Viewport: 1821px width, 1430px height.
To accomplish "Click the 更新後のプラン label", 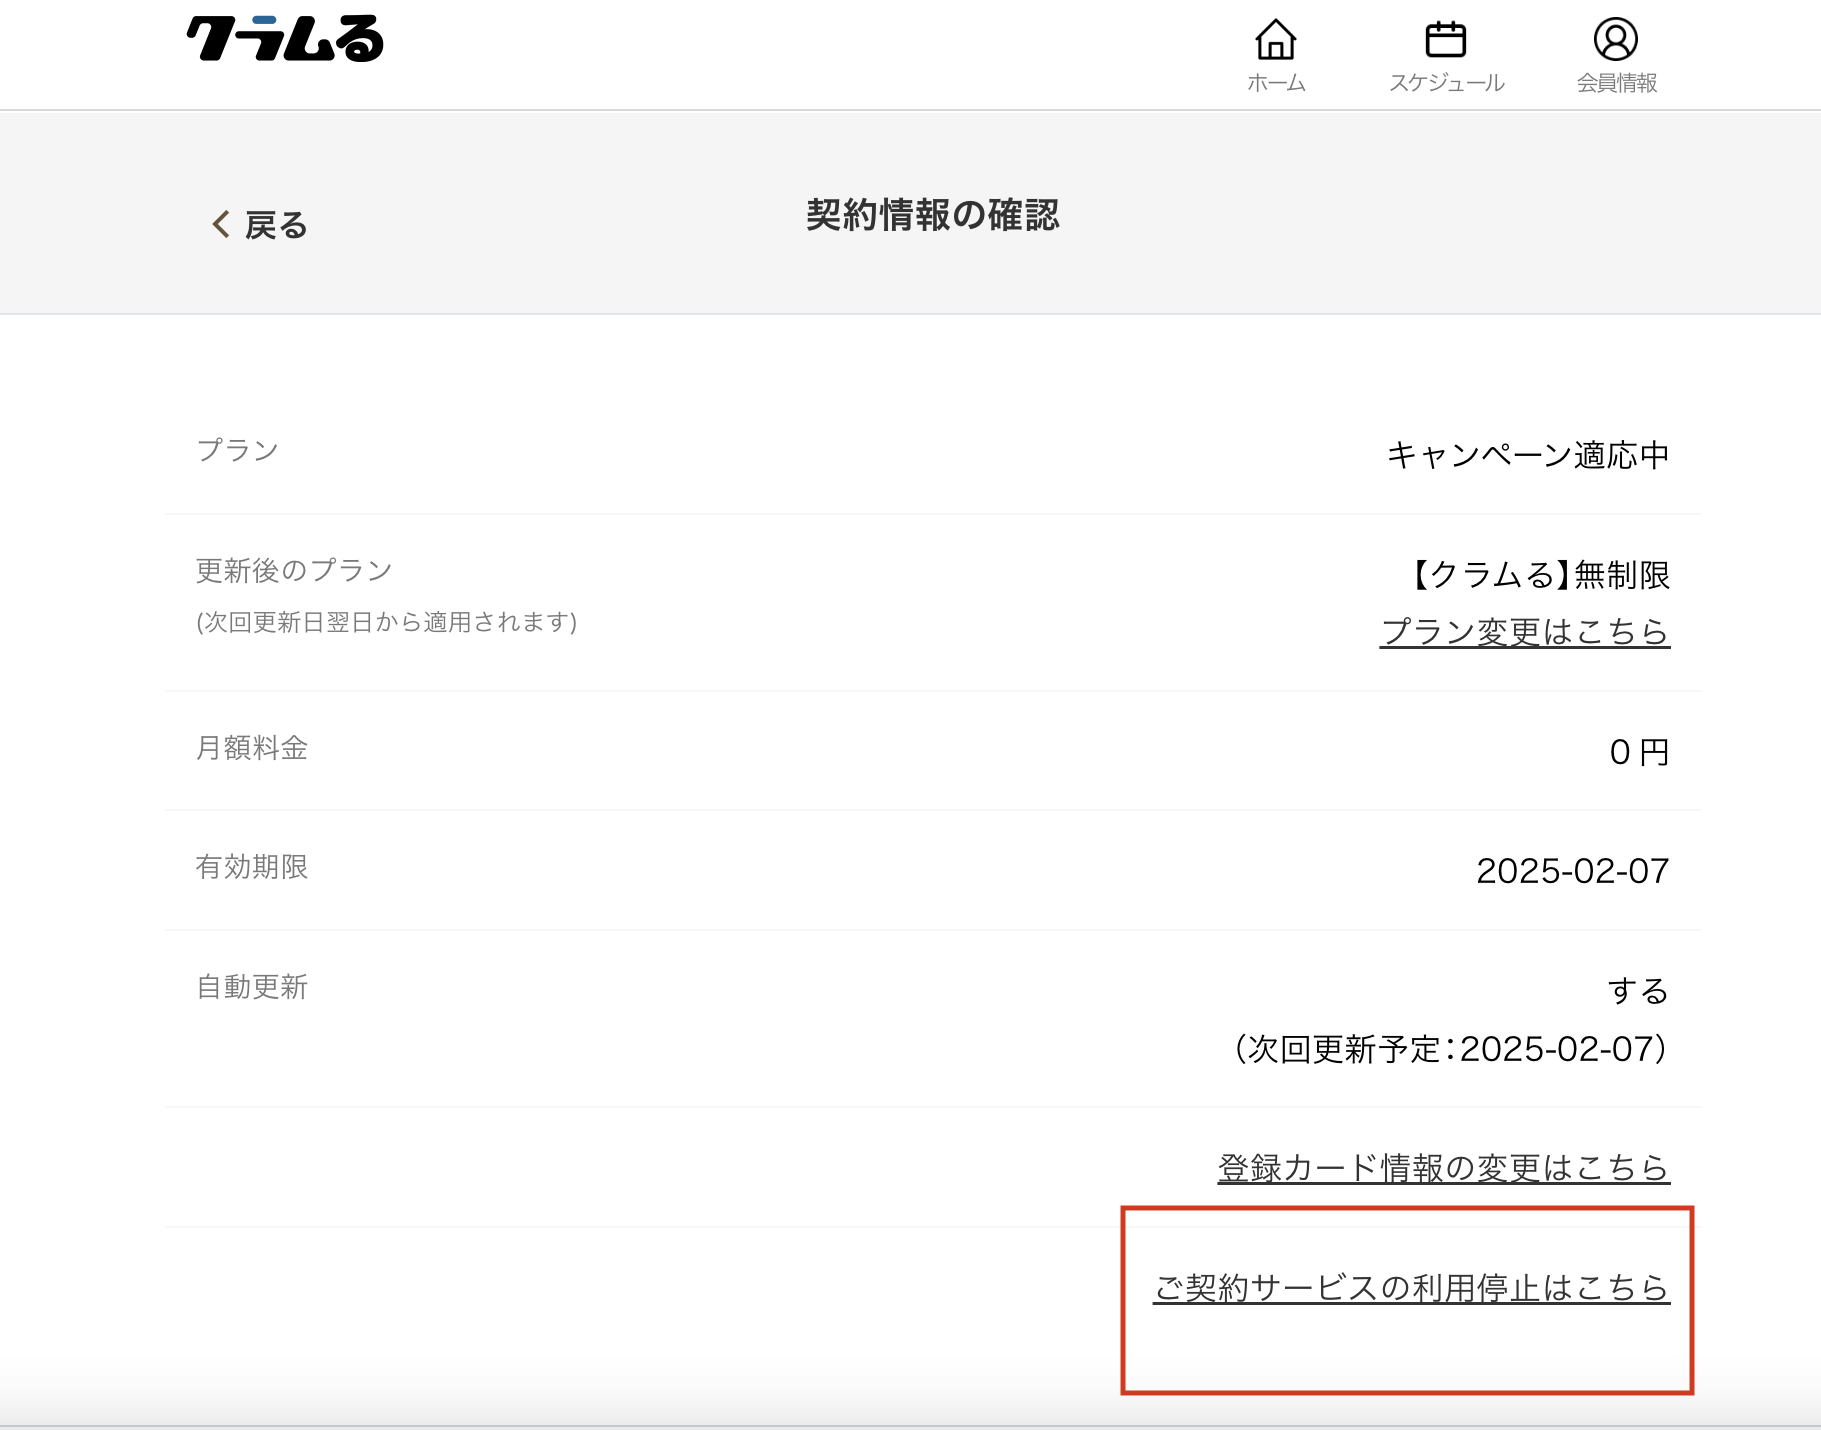I will (294, 571).
